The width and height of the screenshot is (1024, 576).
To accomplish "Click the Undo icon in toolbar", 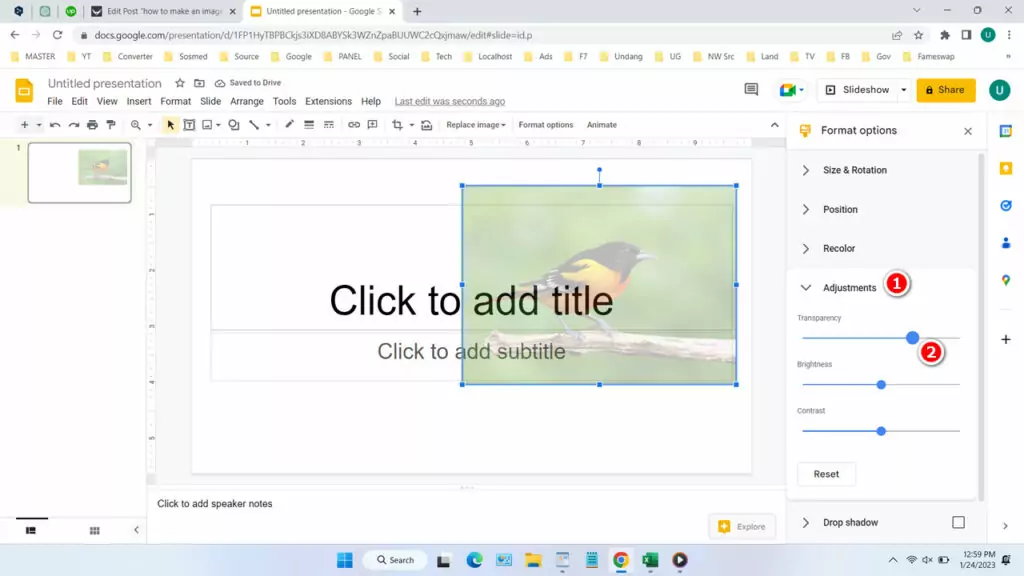I will pyautogui.click(x=55, y=125).
